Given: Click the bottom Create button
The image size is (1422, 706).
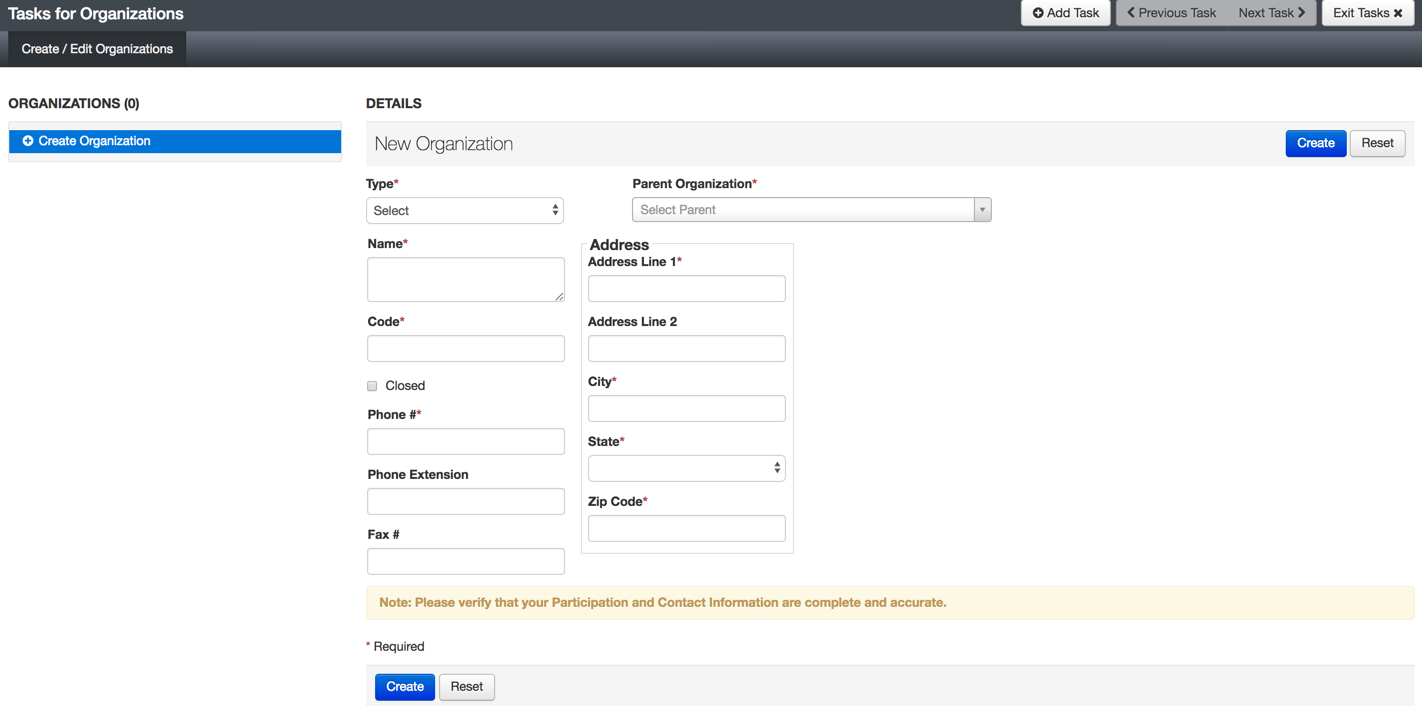Looking at the screenshot, I should (x=405, y=686).
